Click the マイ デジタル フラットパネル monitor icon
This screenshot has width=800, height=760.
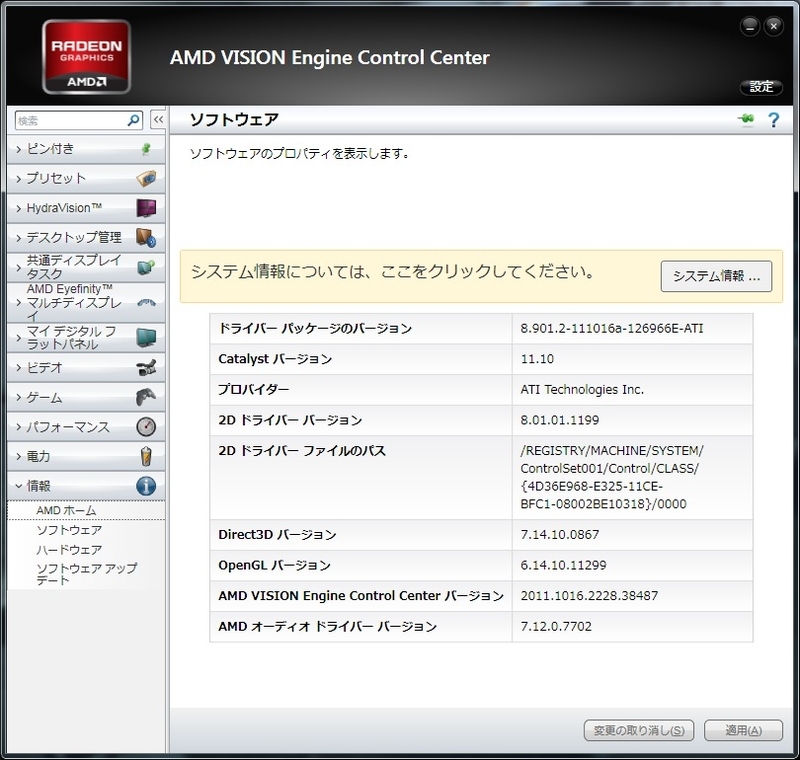click(x=146, y=338)
